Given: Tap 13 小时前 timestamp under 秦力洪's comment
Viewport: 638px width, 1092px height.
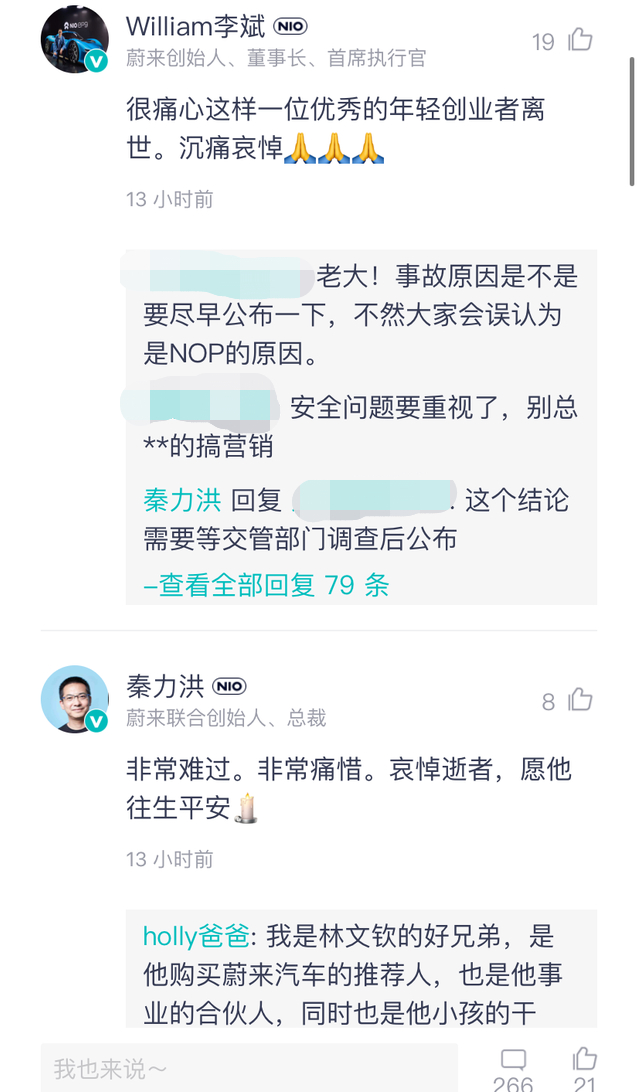Looking at the screenshot, I should [x=170, y=859].
